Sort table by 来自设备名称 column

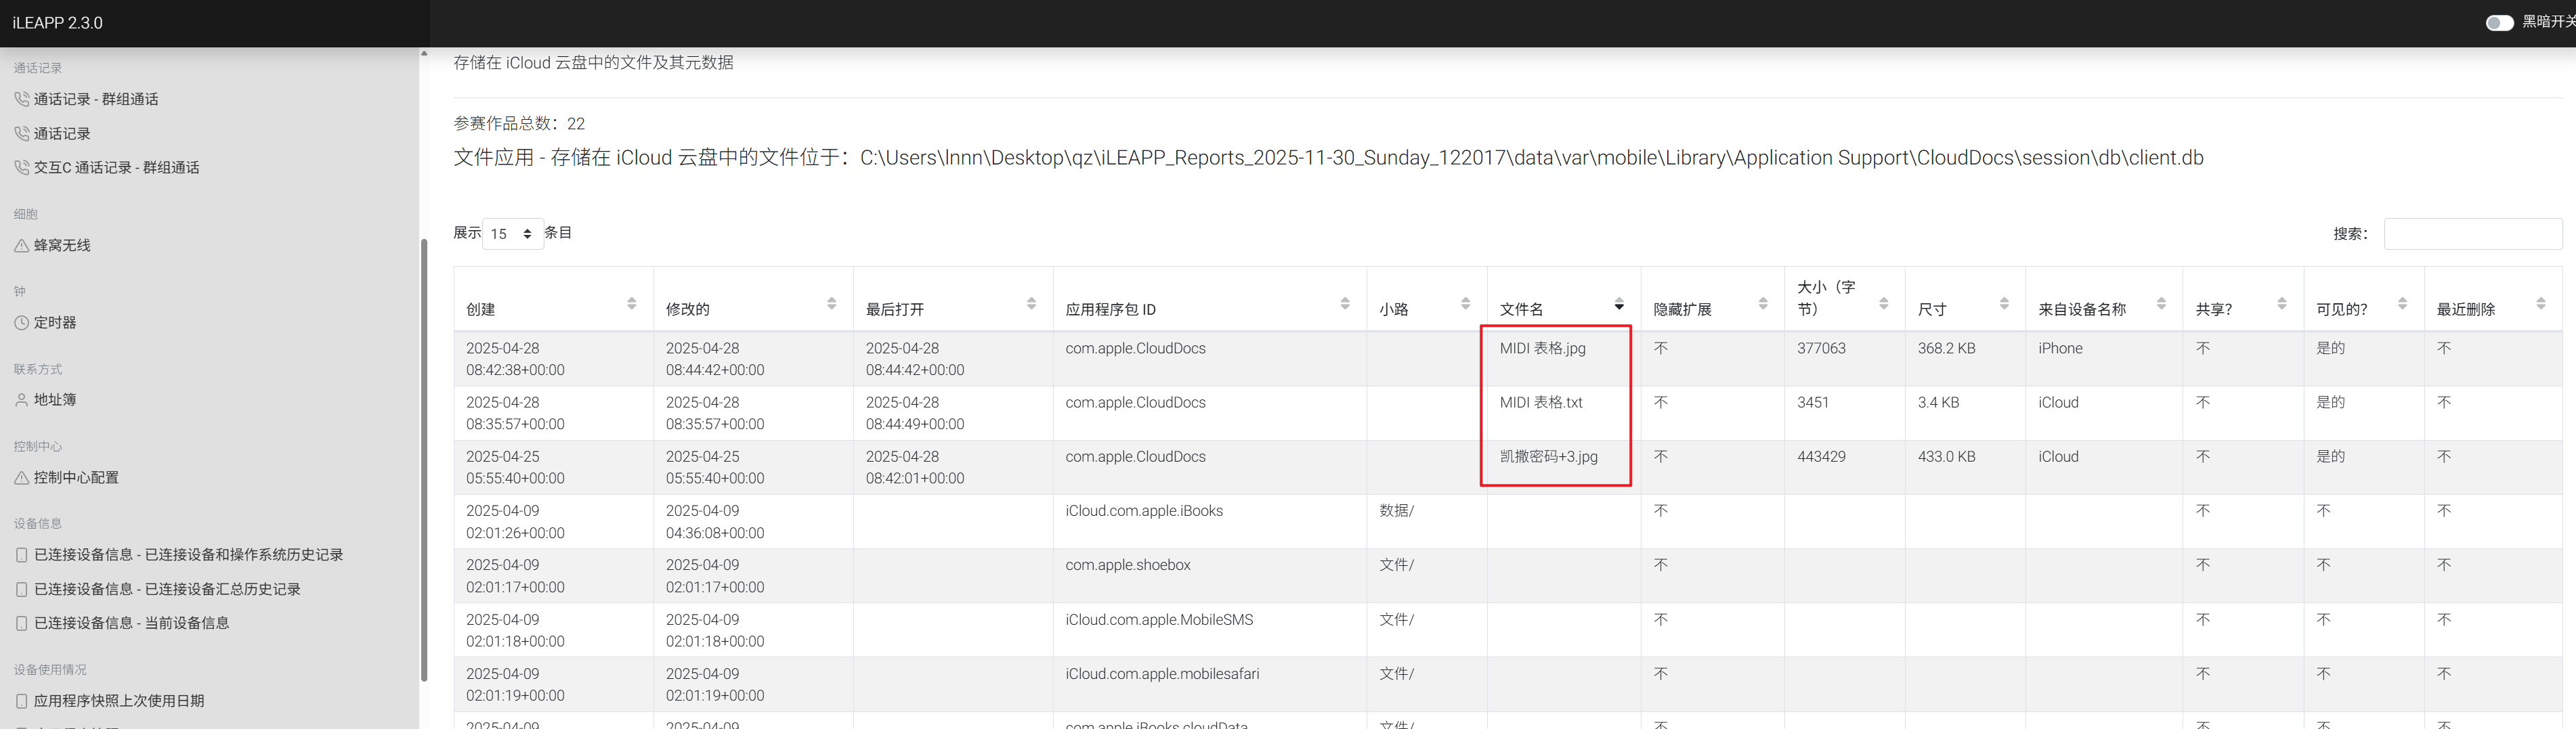click(x=2104, y=299)
